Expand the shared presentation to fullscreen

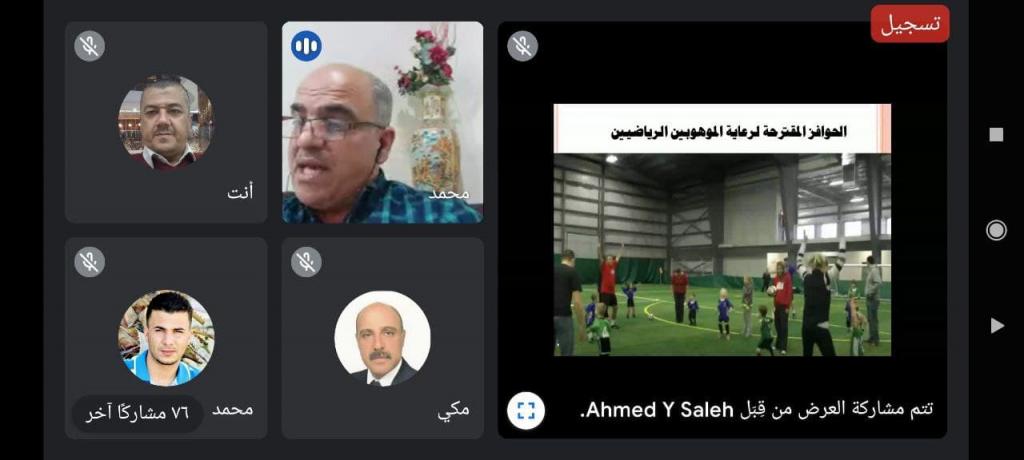[526, 410]
